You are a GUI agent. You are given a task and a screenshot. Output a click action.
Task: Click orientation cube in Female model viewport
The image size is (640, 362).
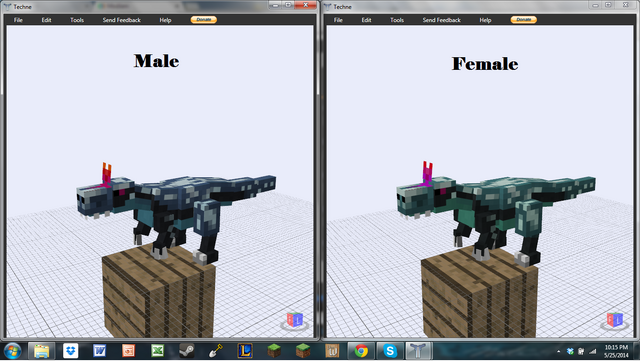pyautogui.click(x=614, y=320)
